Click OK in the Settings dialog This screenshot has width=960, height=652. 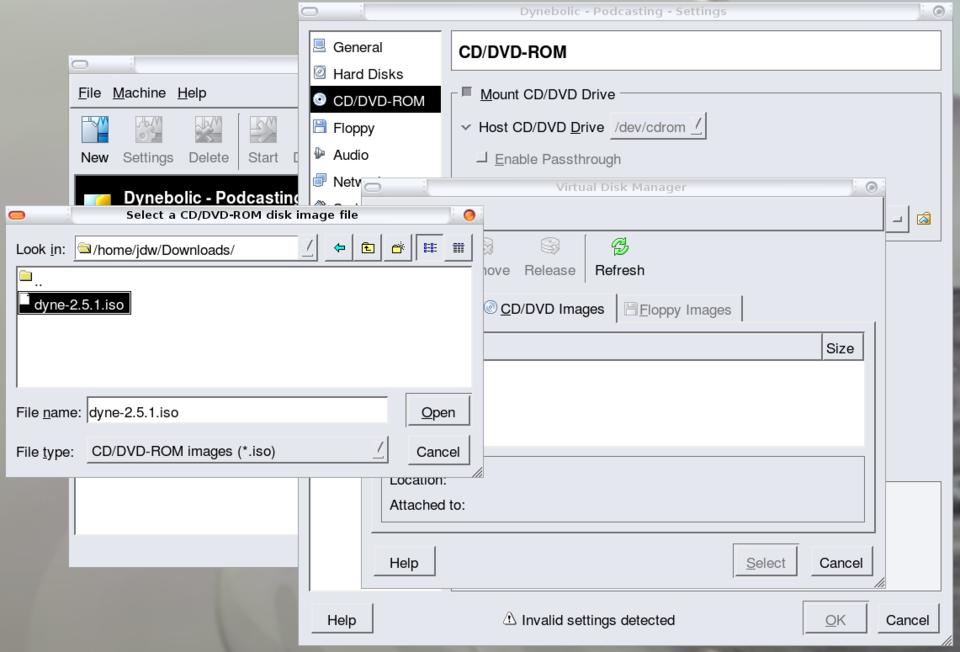(835, 620)
